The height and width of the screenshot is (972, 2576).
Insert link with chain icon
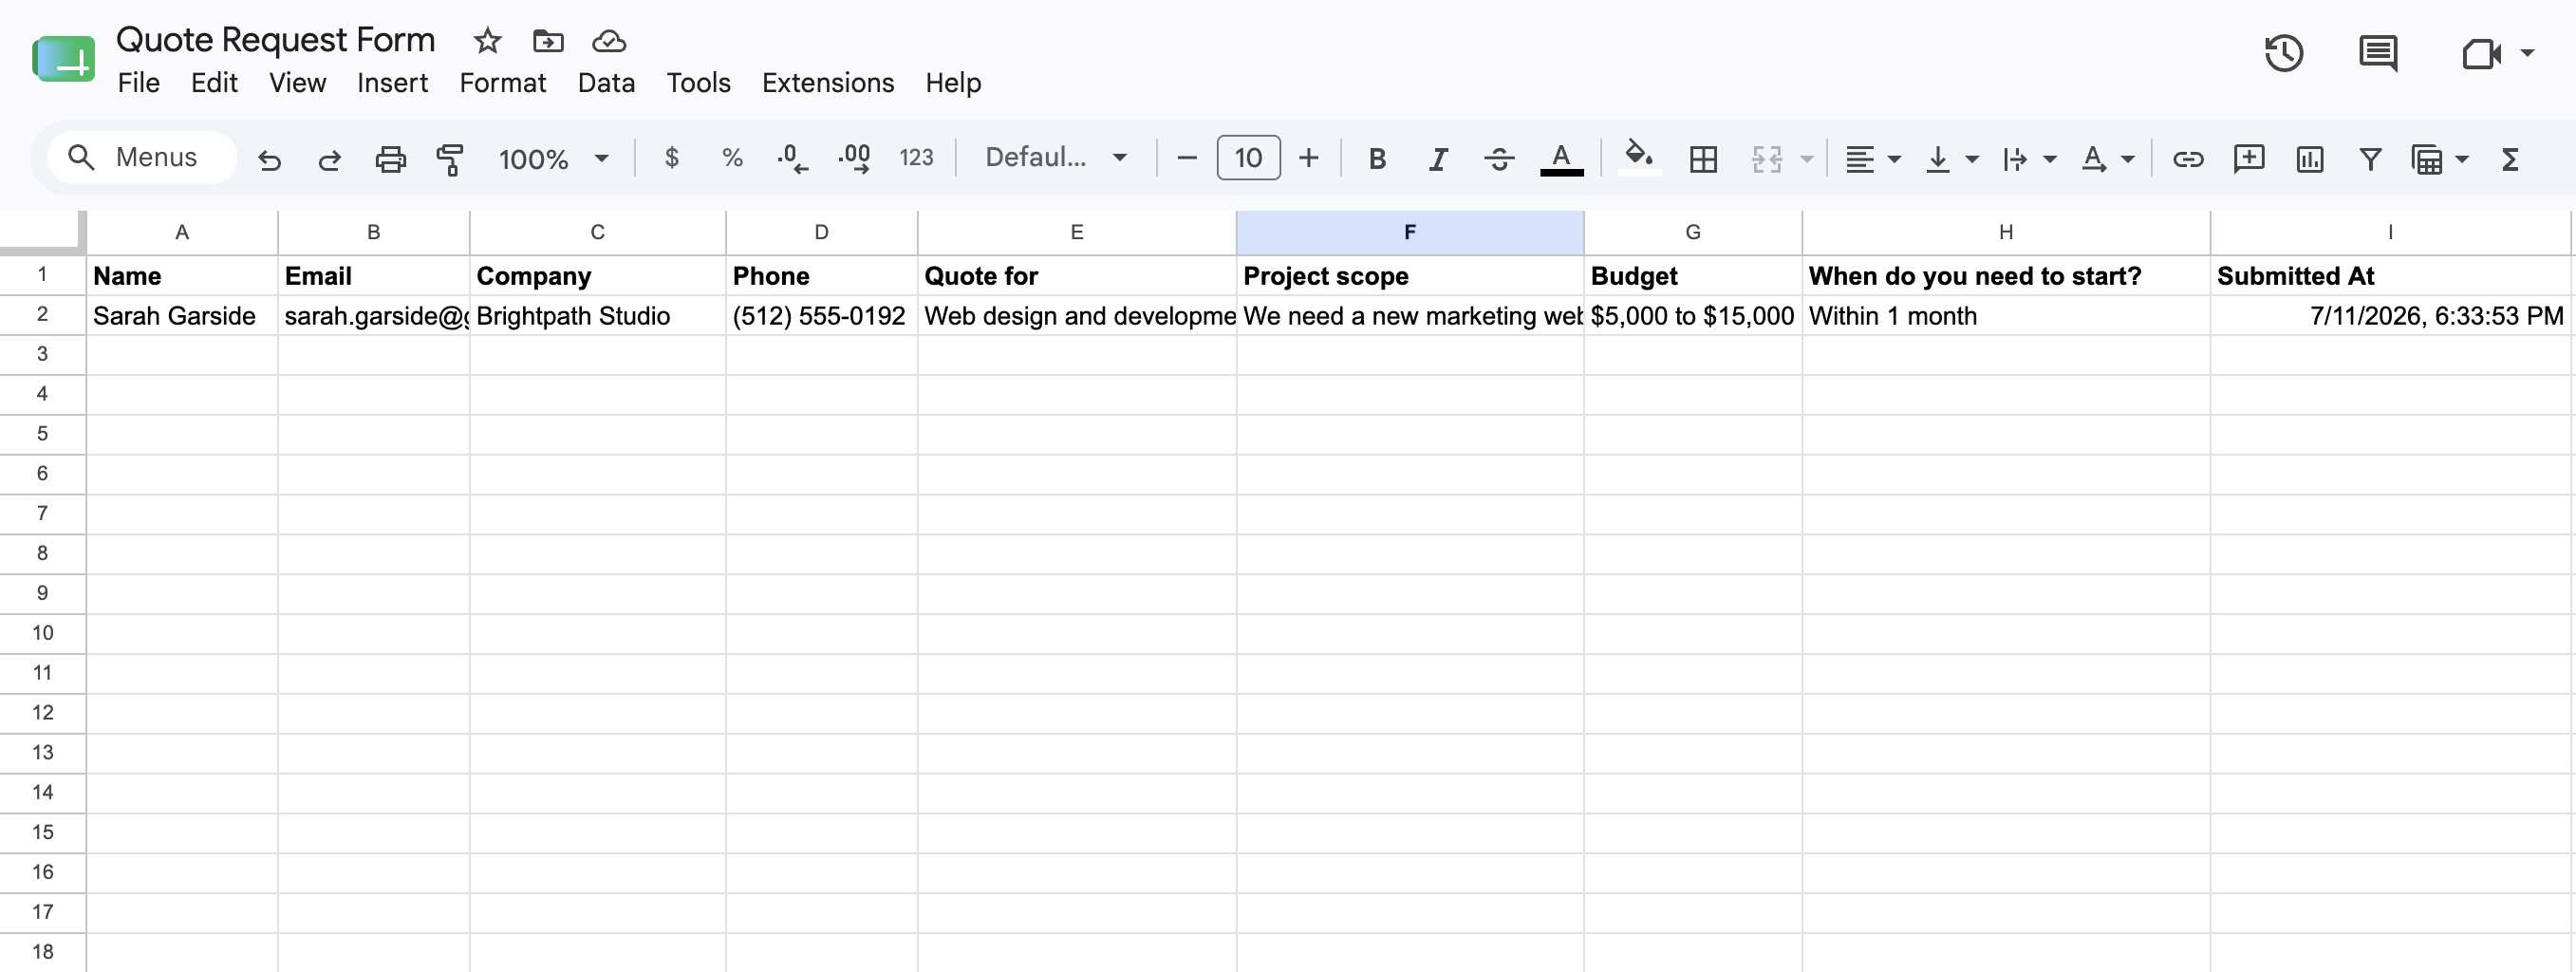coord(2187,159)
